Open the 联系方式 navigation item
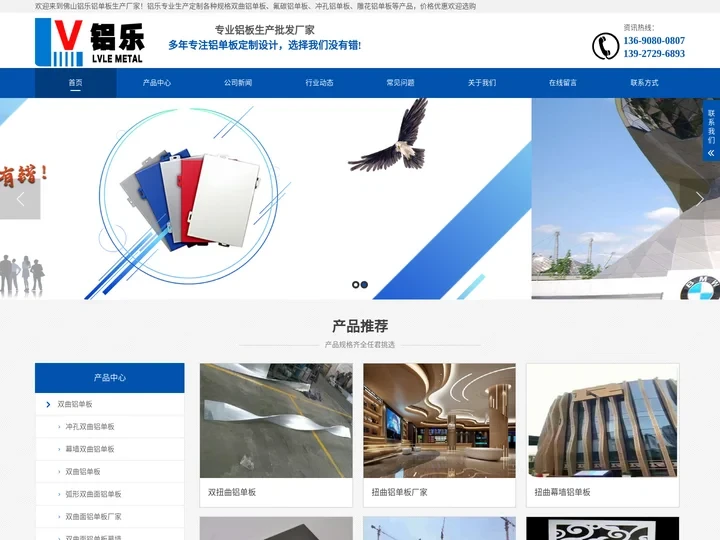The width and height of the screenshot is (720, 540). coord(644,83)
